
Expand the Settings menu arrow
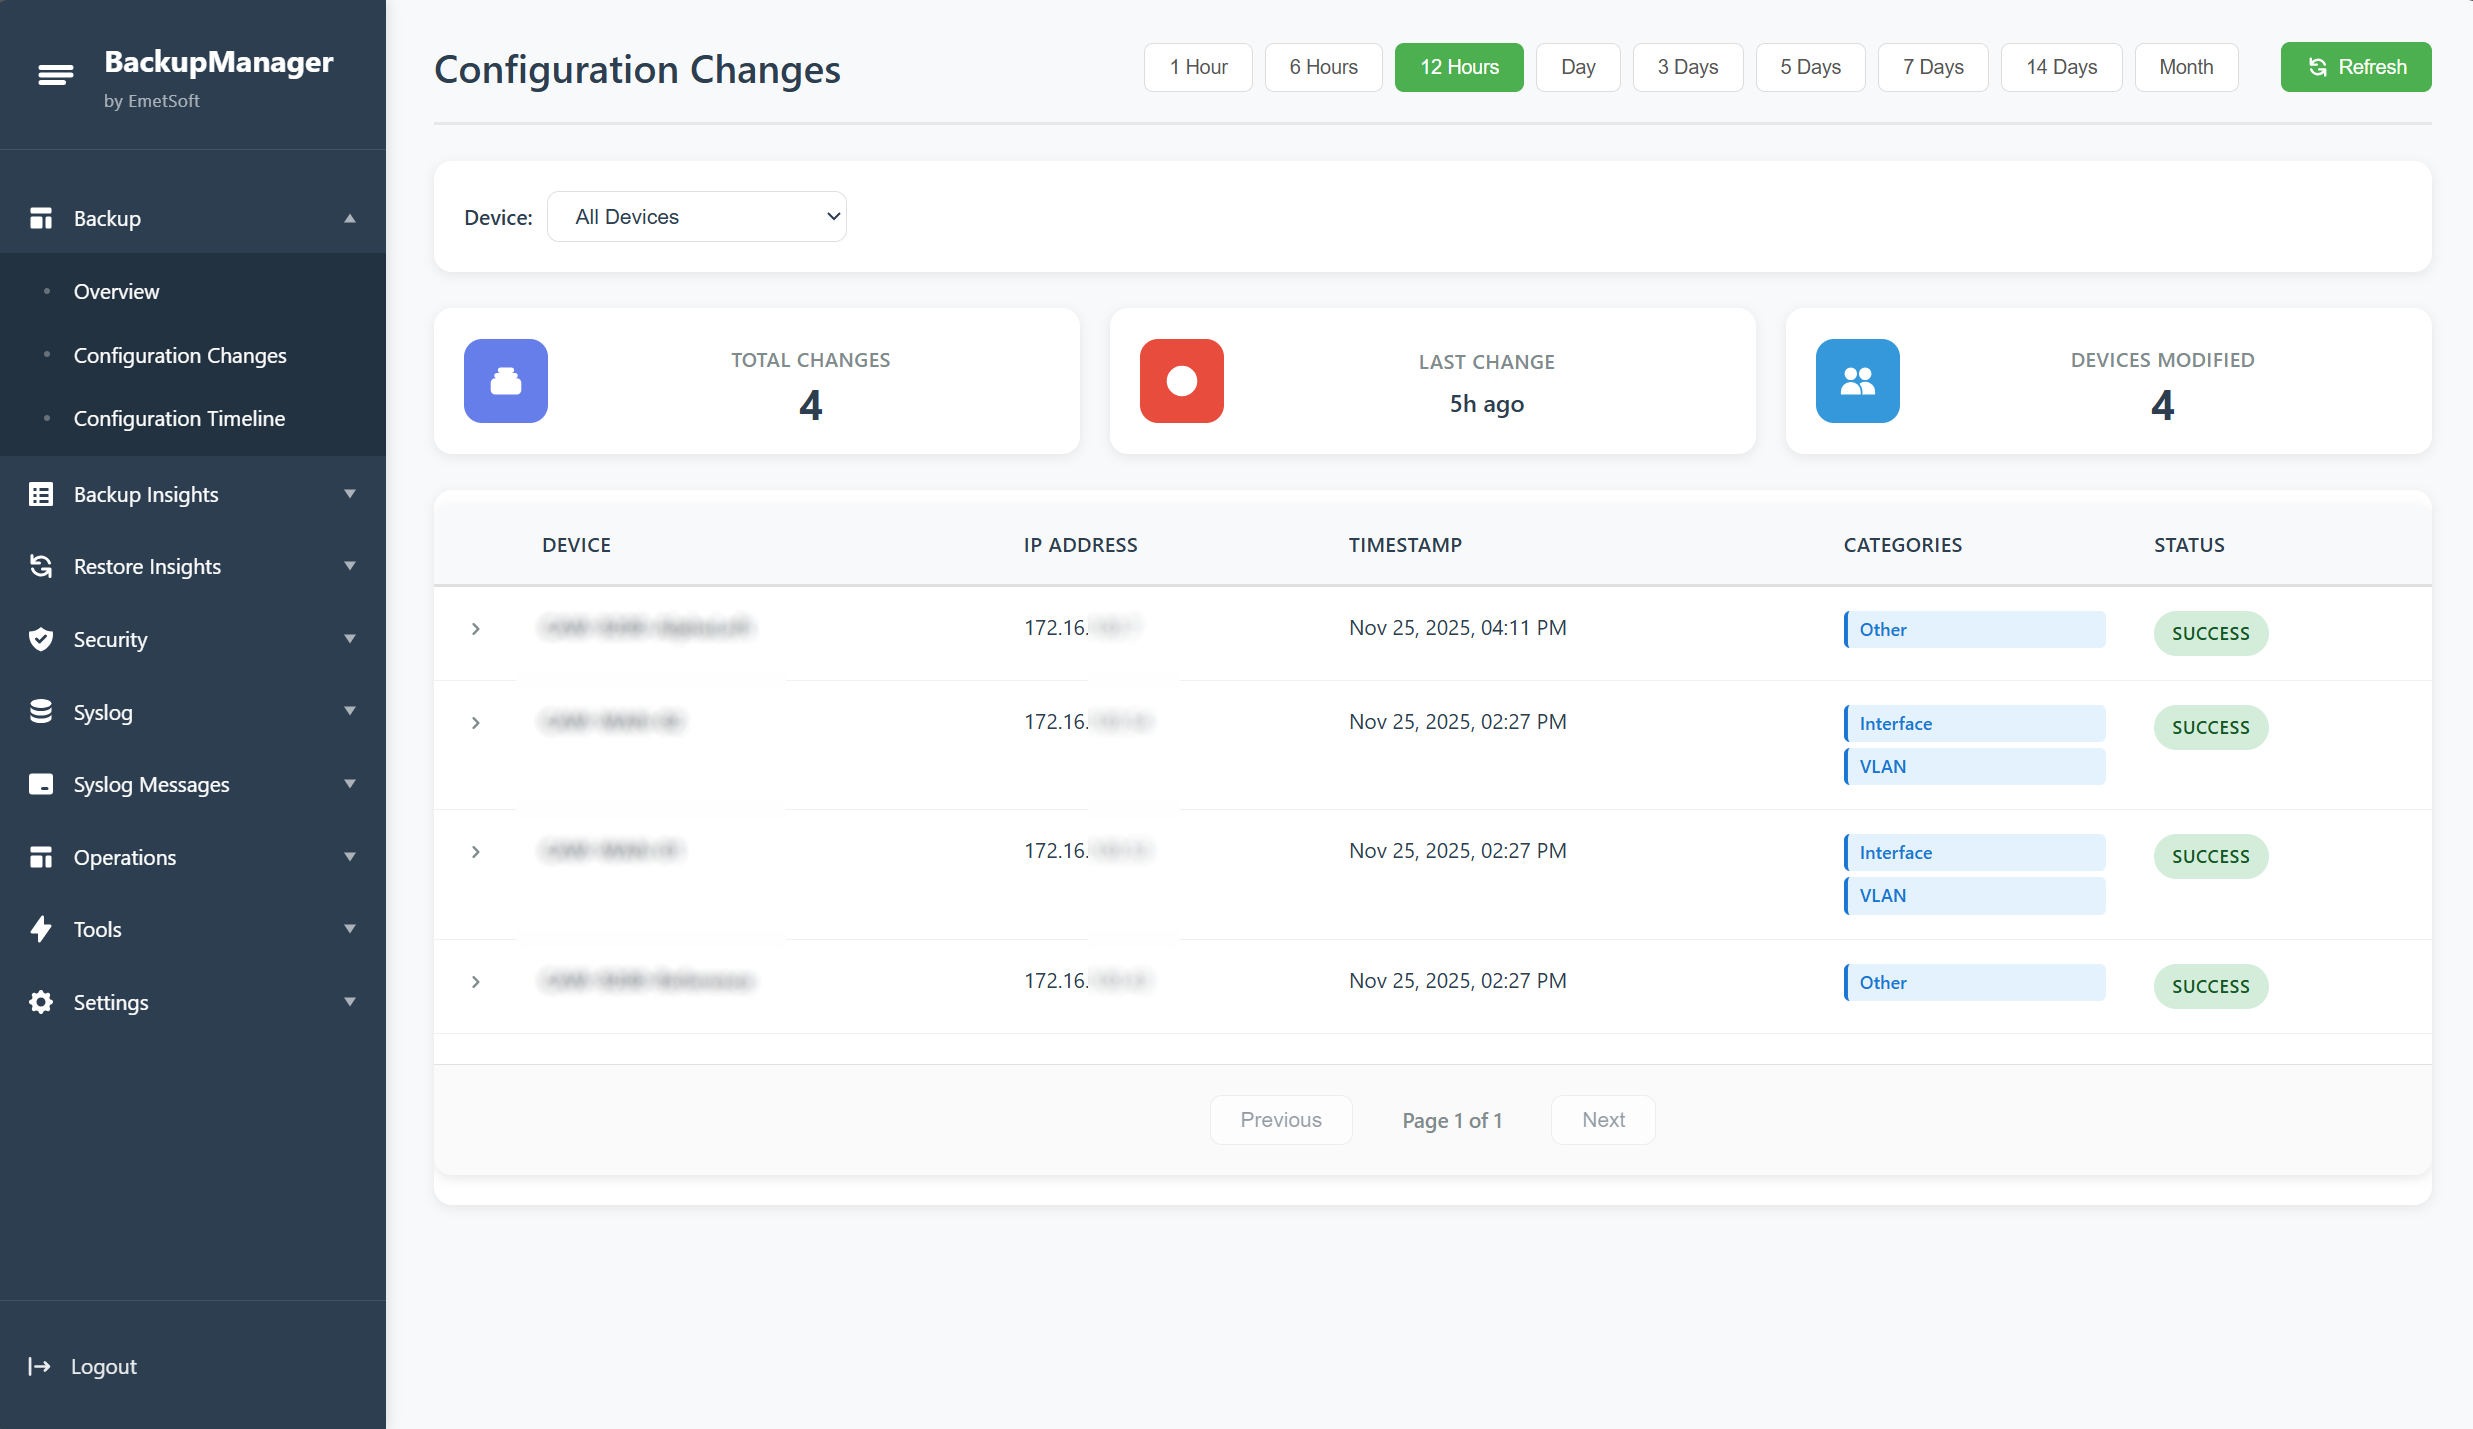click(x=350, y=1002)
